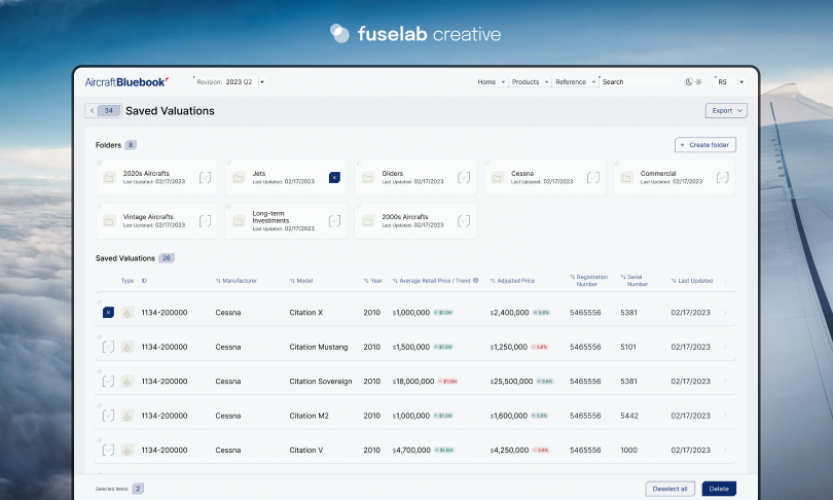The height and width of the screenshot is (500, 833).
Task: Open the Cessna folder icon
Action: [x=497, y=178]
